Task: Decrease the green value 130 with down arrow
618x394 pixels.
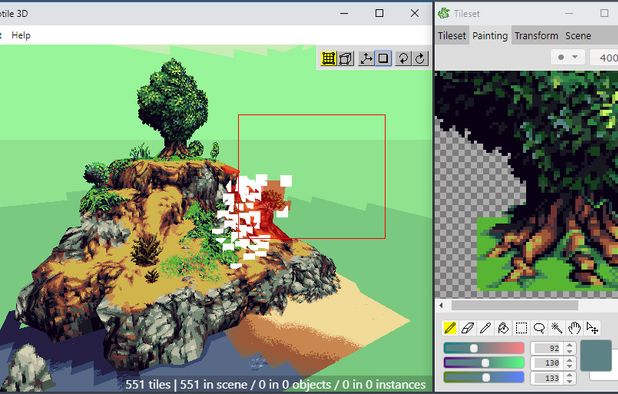Action: click(570, 366)
